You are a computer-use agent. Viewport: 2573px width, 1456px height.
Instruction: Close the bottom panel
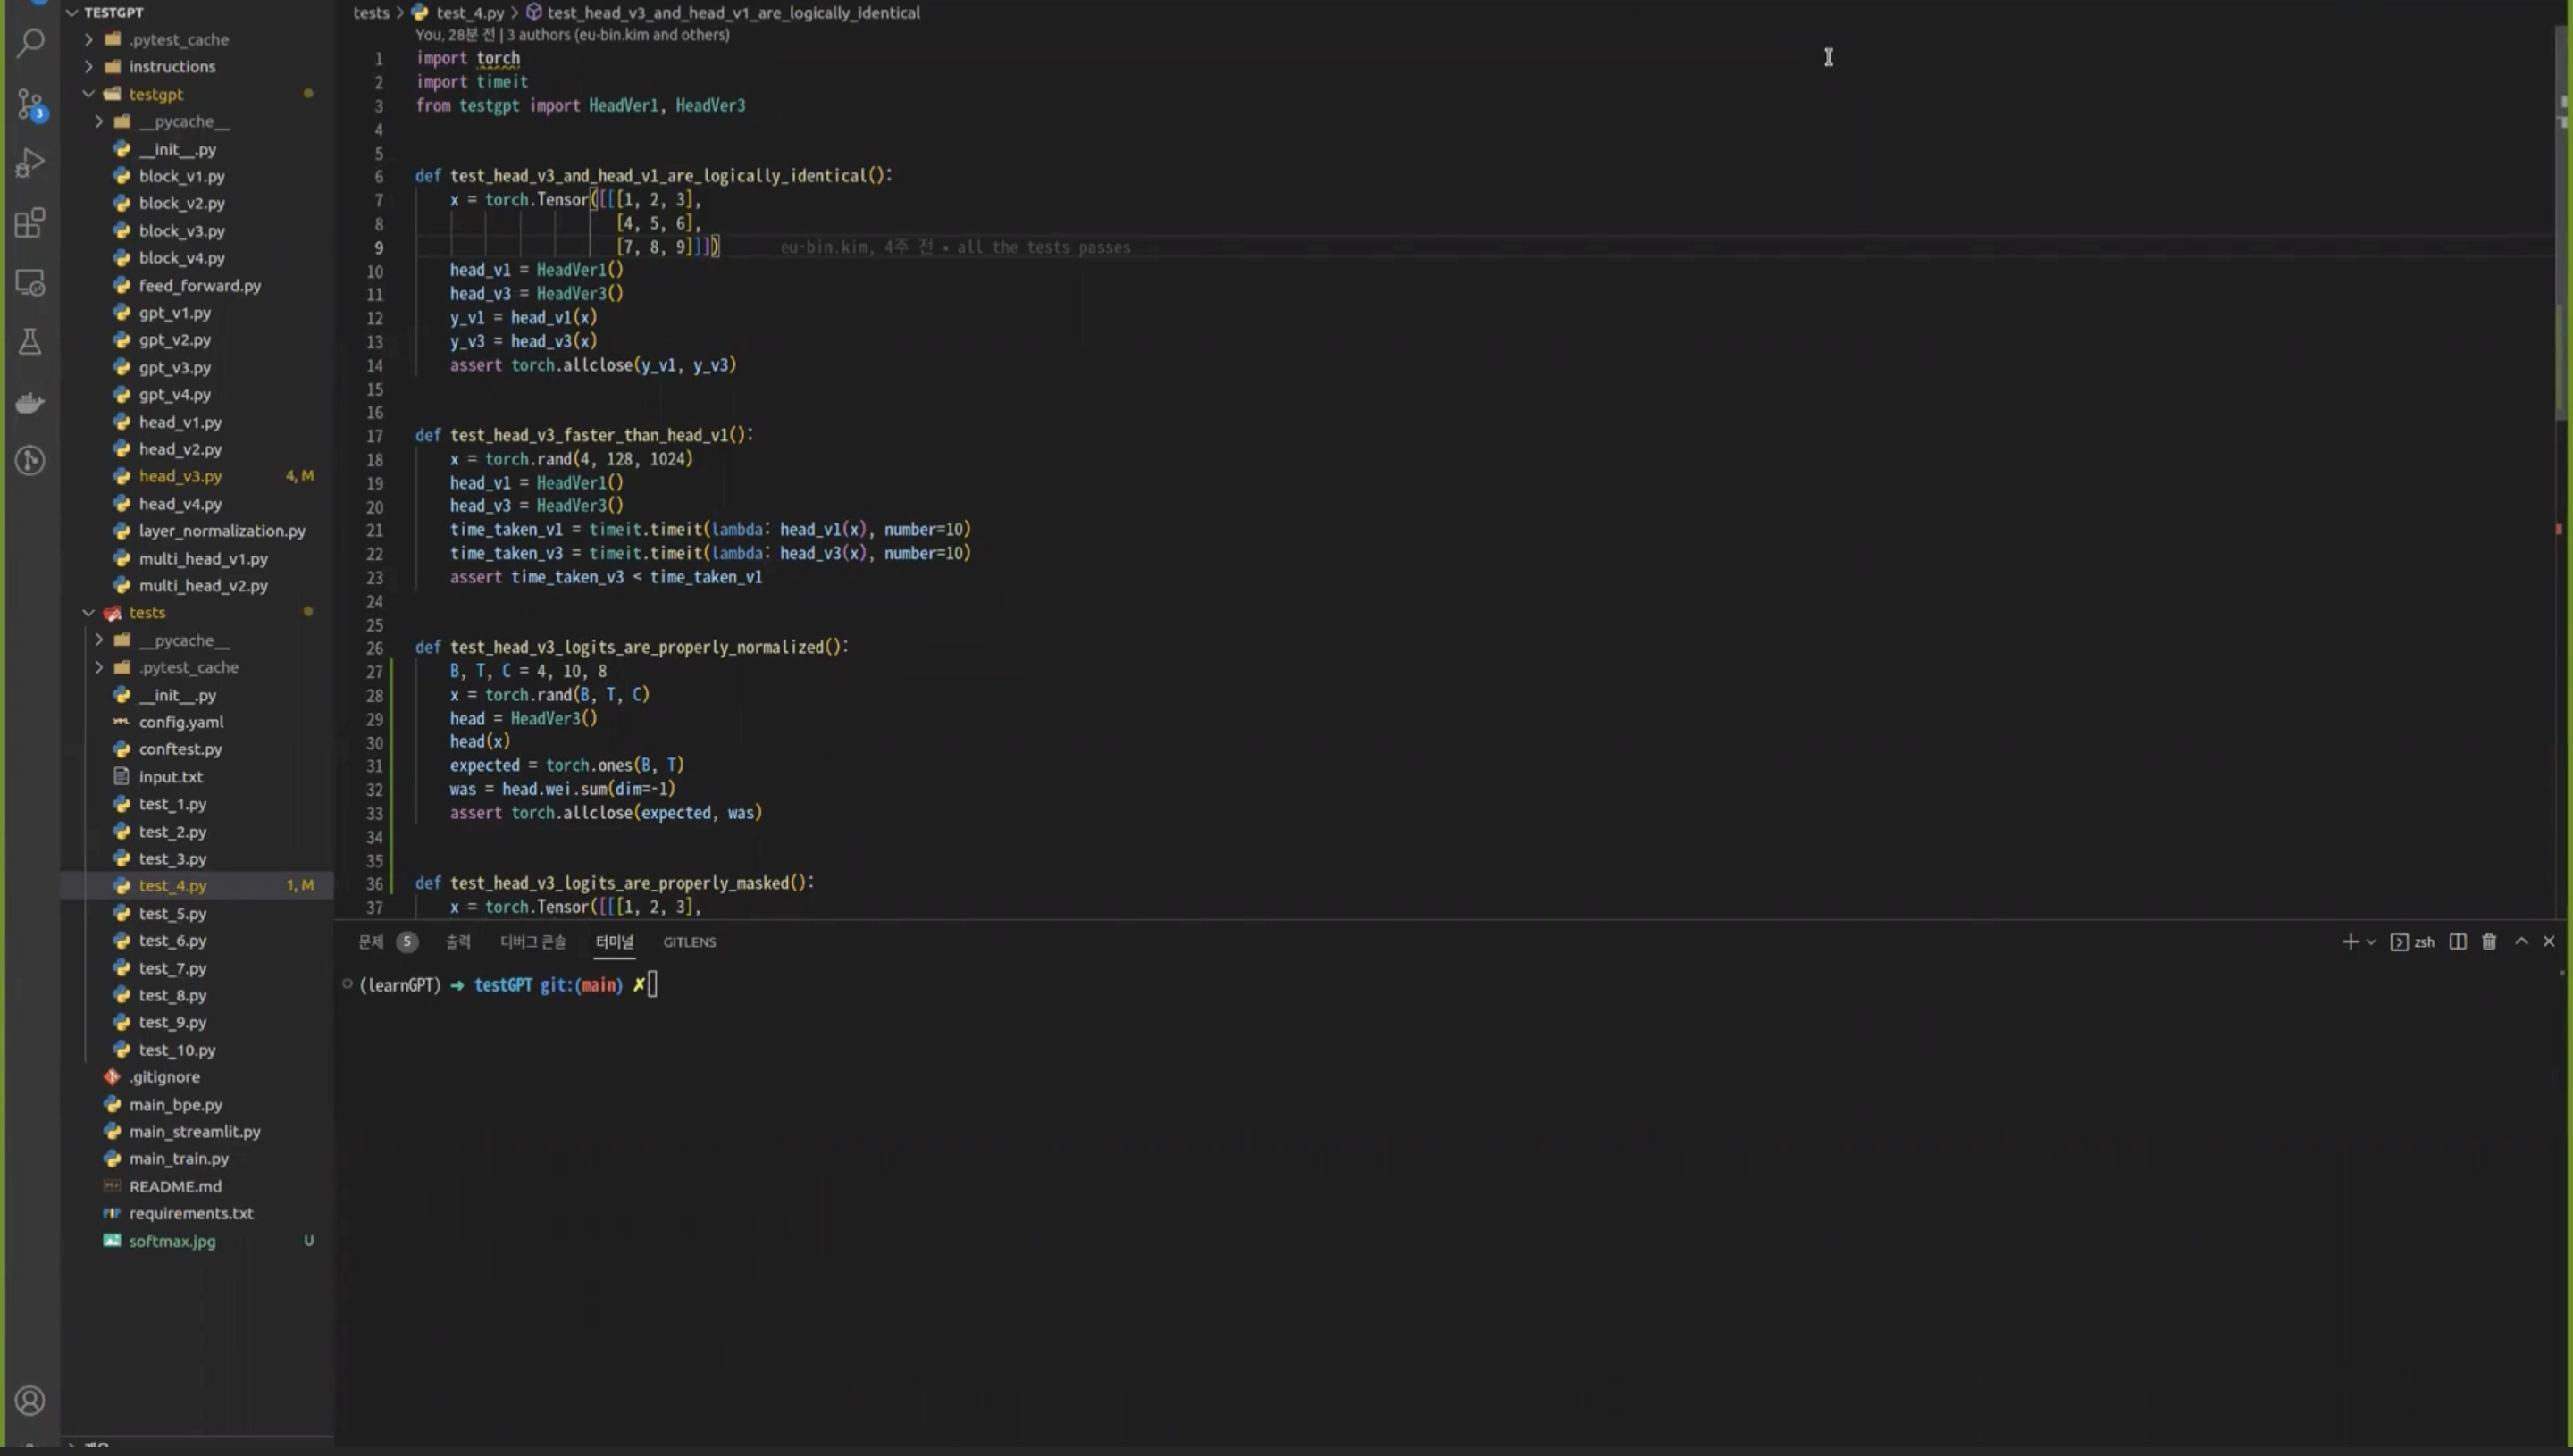(x=2548, y=941)
